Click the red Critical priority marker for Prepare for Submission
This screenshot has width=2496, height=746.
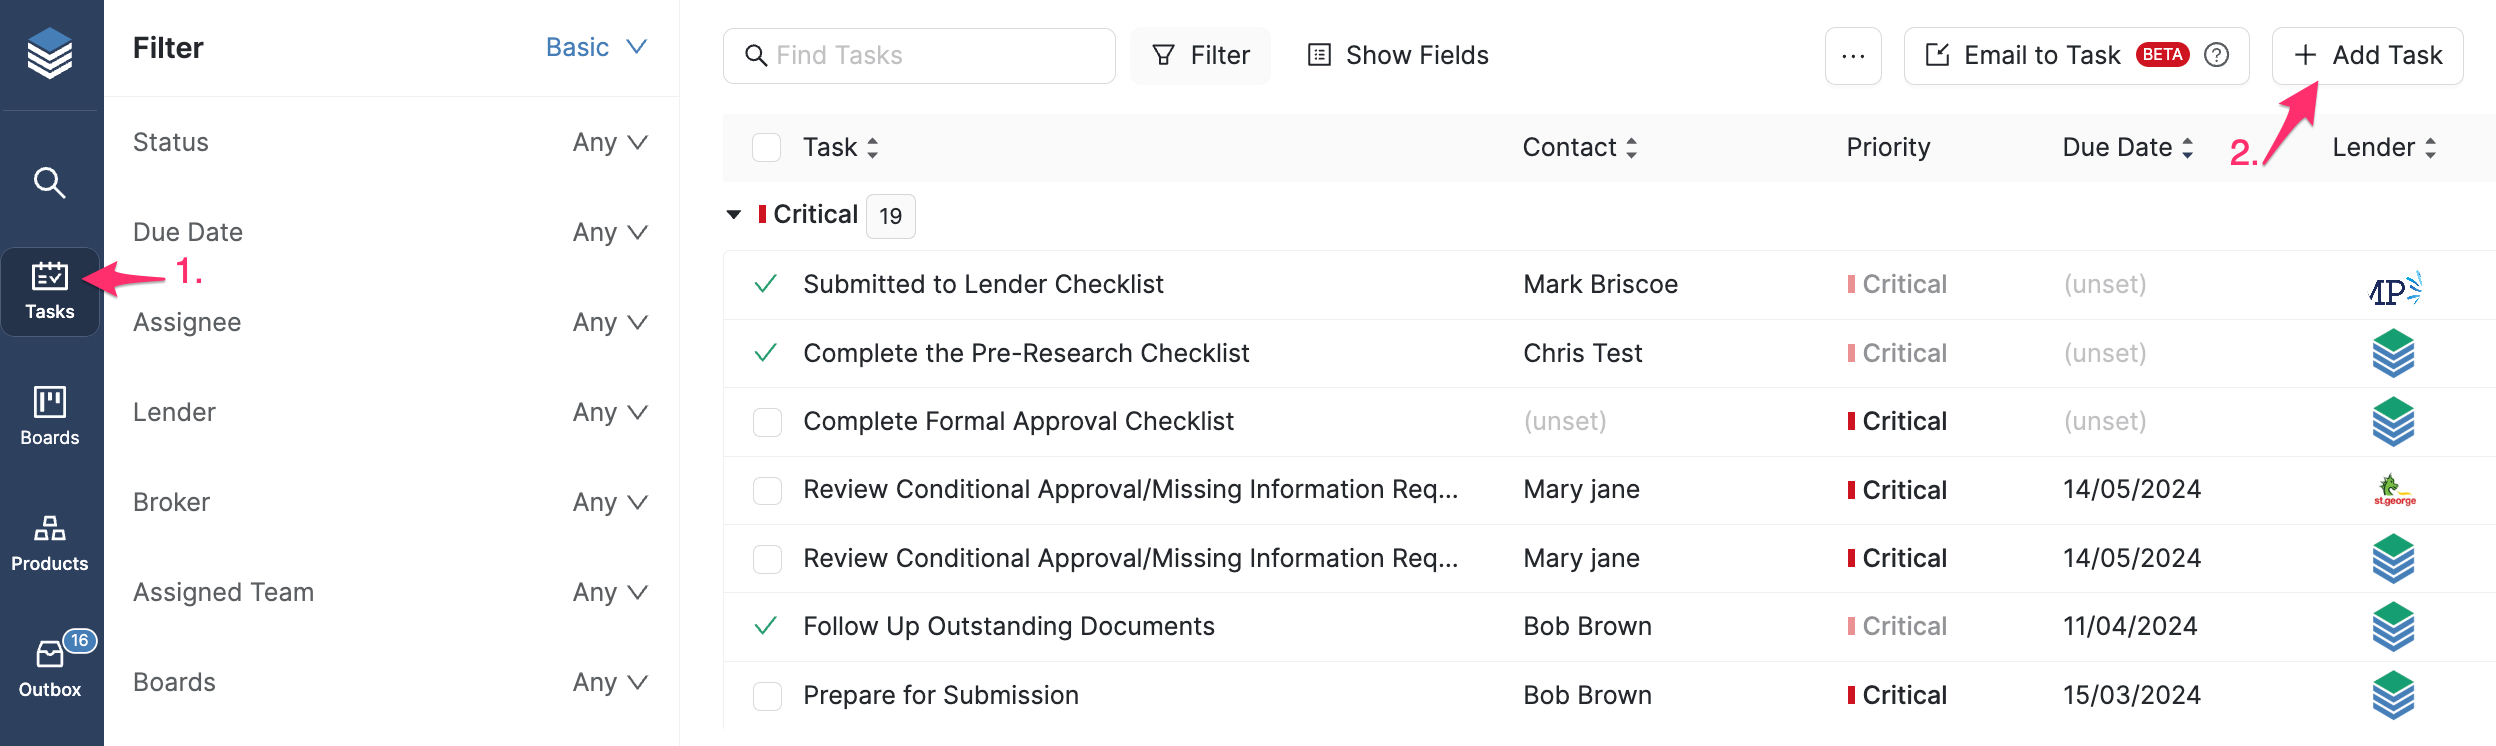pos(1851,695)
